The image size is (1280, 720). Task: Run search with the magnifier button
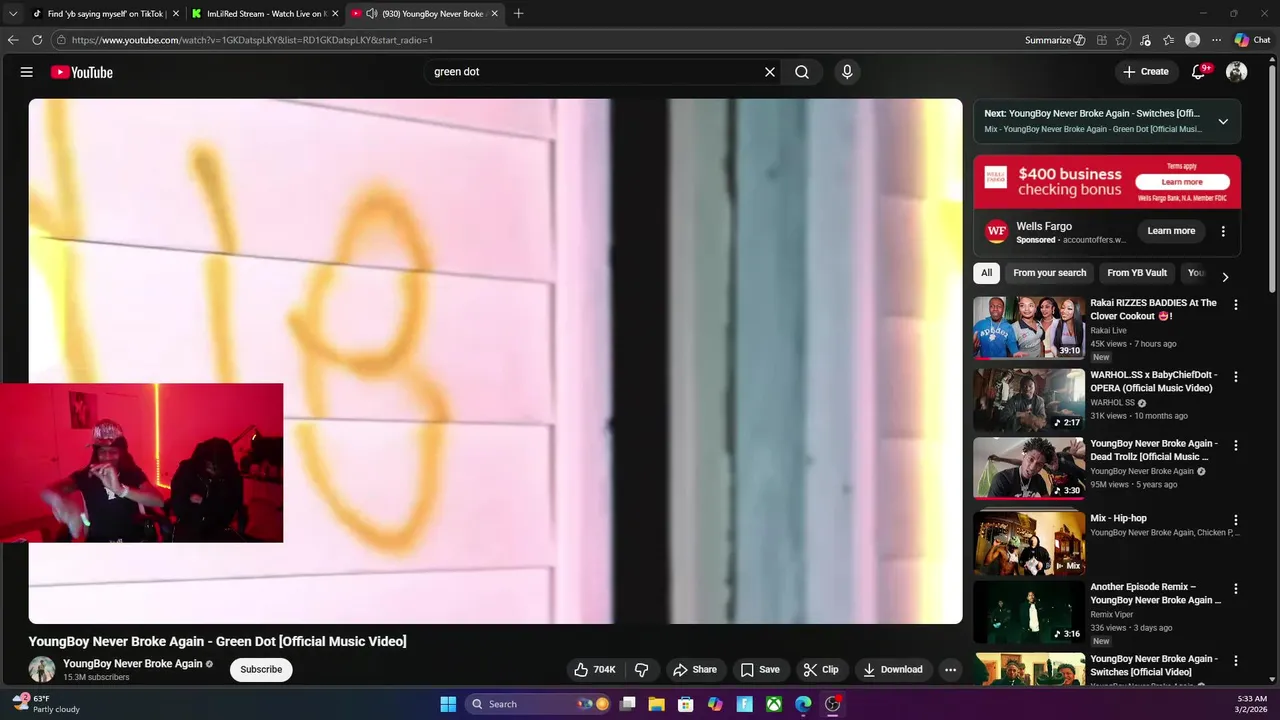click(x=802, y=72)
